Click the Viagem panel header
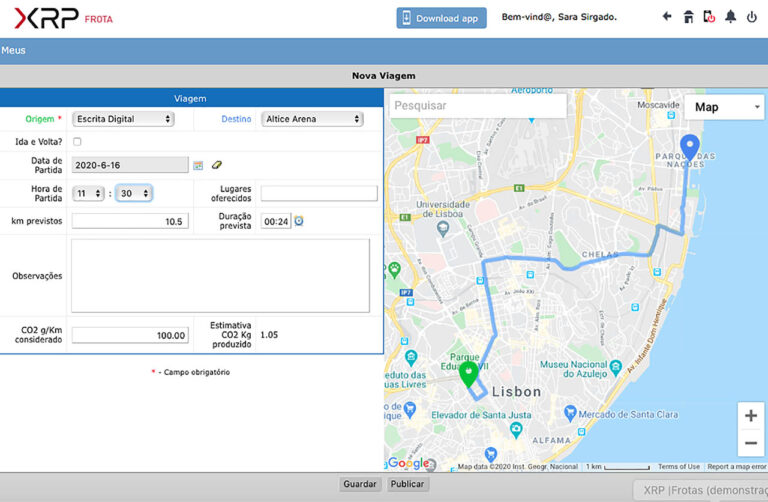Screen dimensions: 768x502 (192, 98)
